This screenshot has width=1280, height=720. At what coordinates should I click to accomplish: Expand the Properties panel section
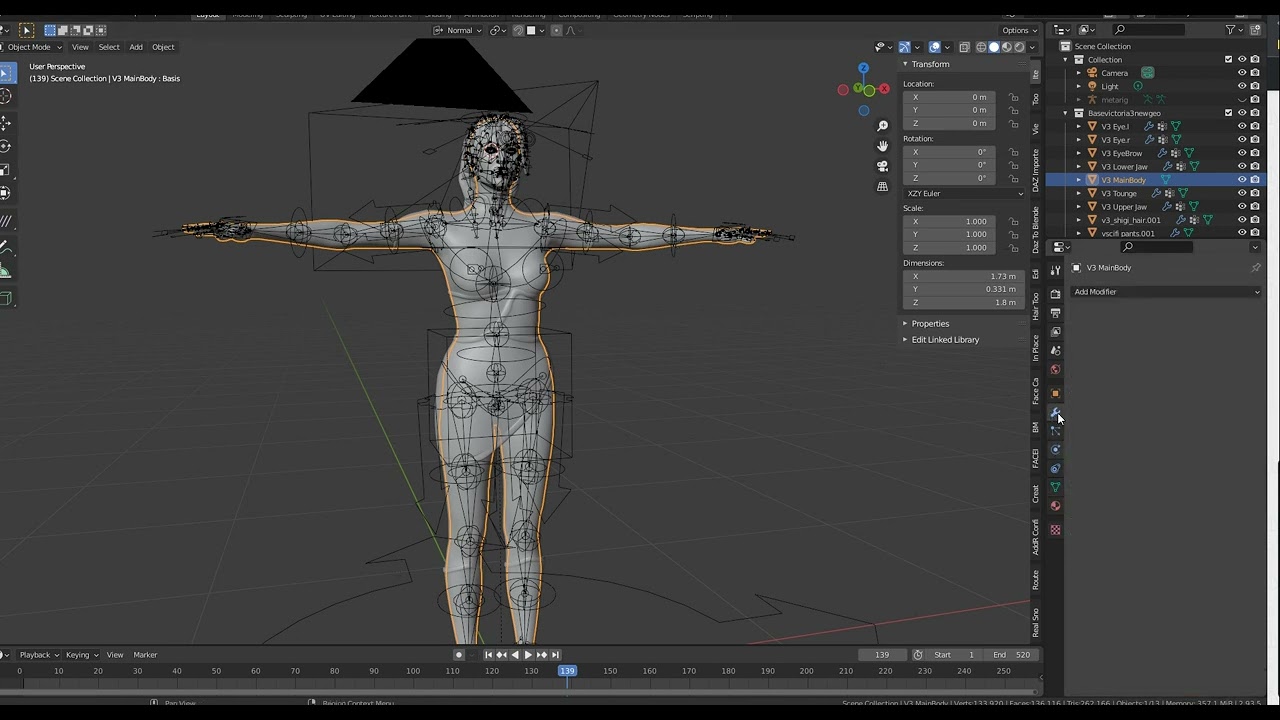pos(930,324)
